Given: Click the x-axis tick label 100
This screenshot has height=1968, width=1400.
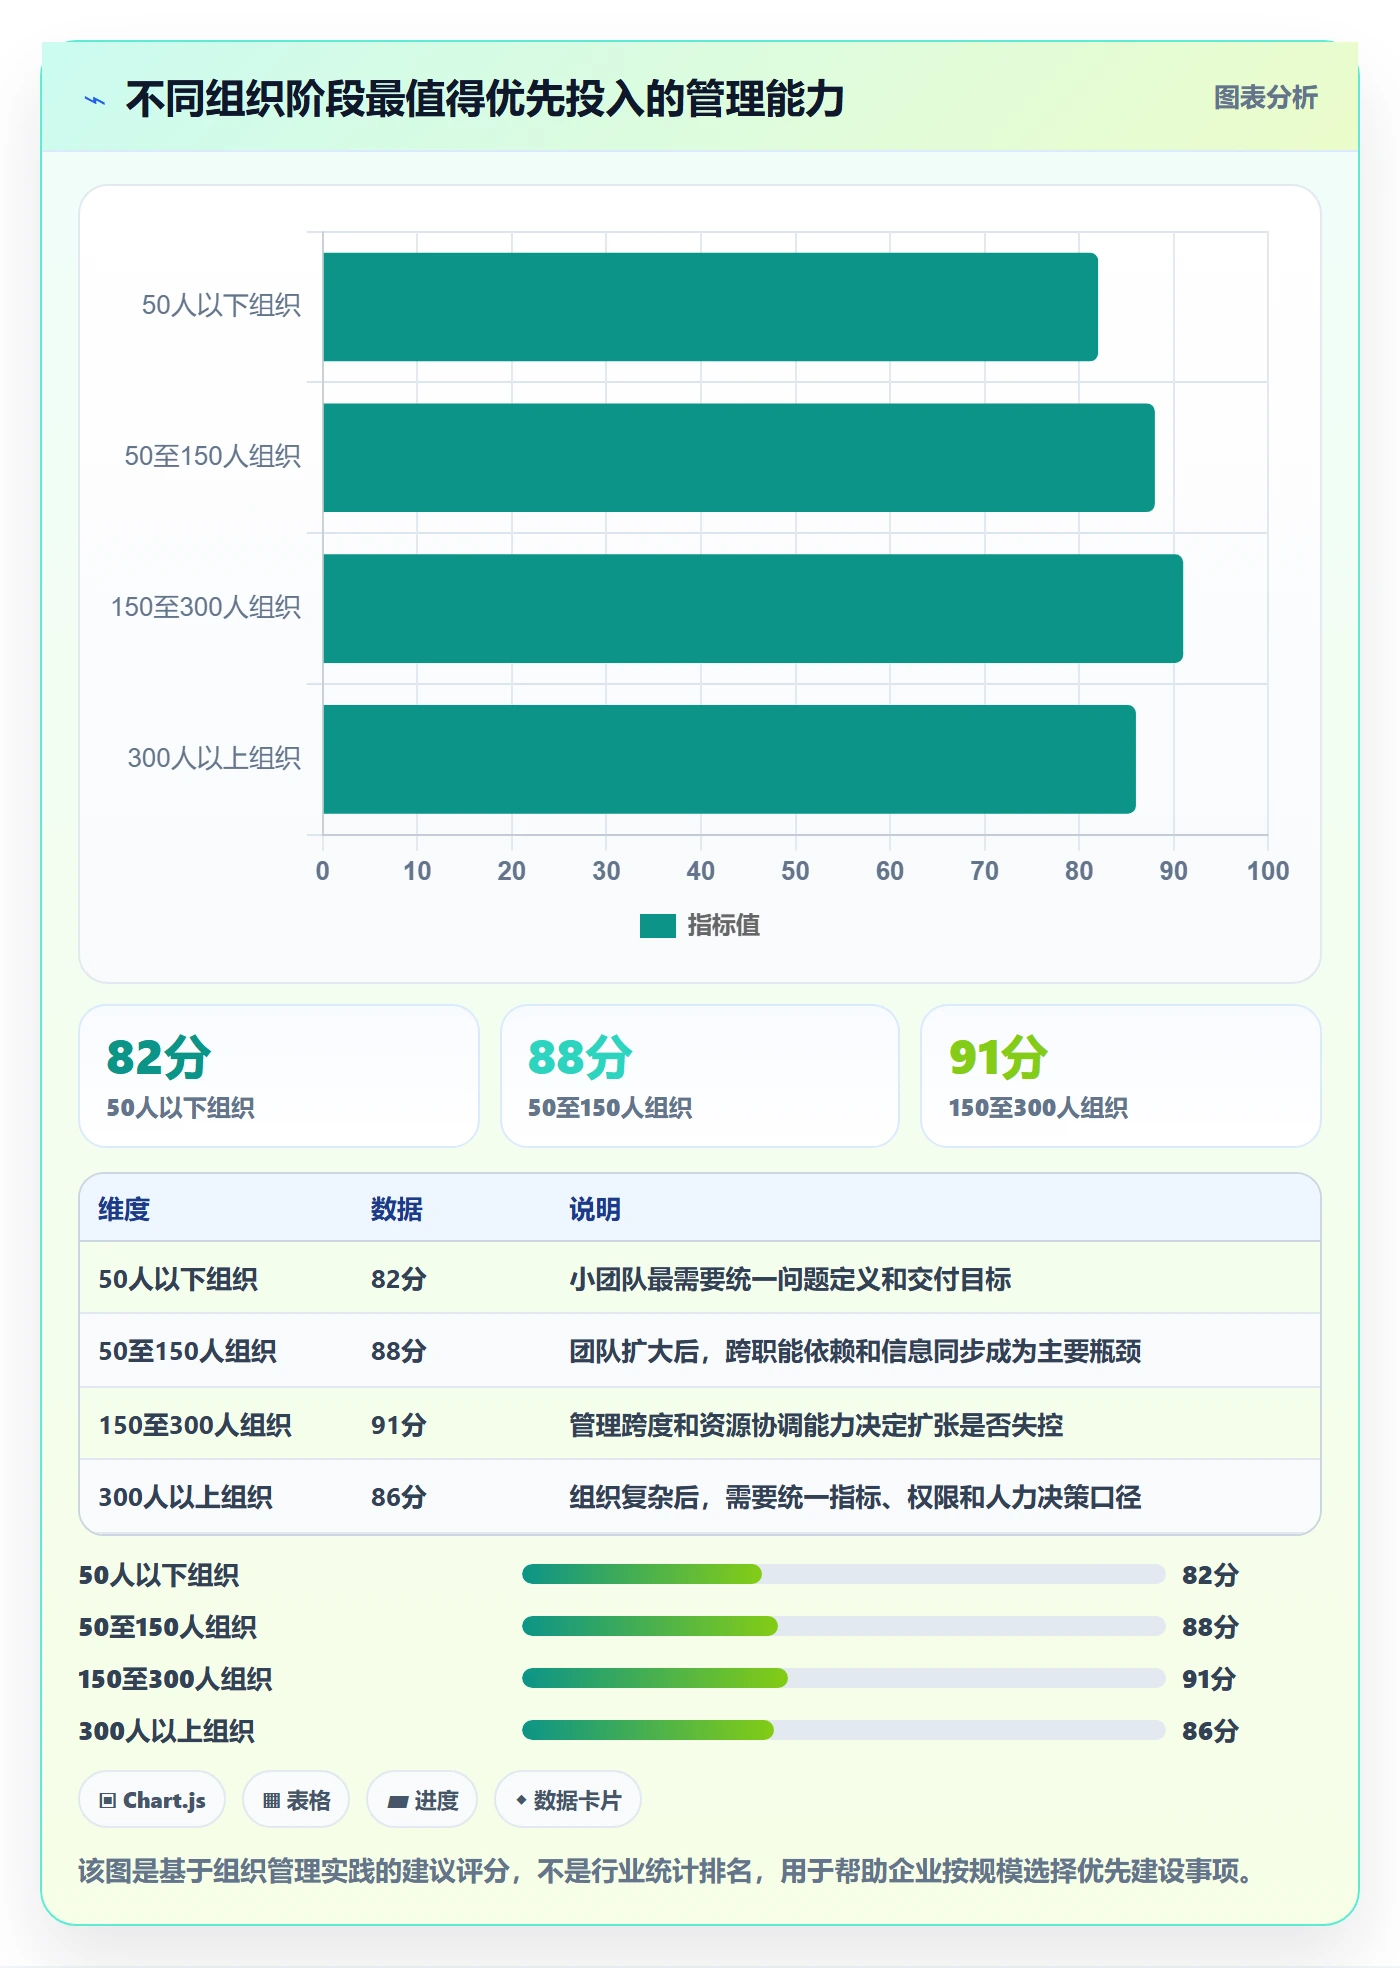Looking at the screenshot, I should point(1268,871).
